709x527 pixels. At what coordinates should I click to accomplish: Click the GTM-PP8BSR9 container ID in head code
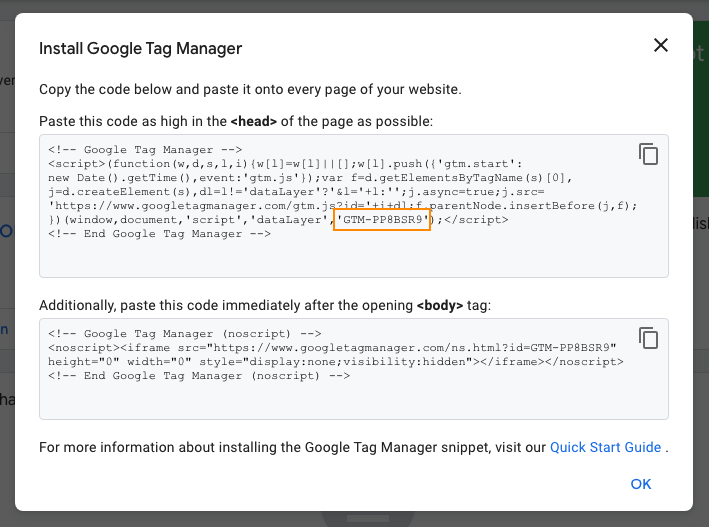pyautogui.click(x=382, y=220)
